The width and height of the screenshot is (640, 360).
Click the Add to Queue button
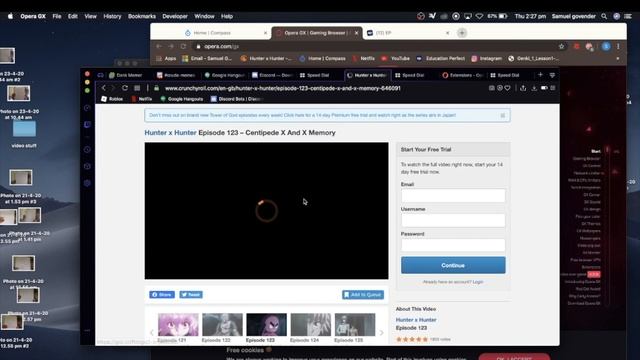point(363,295)
